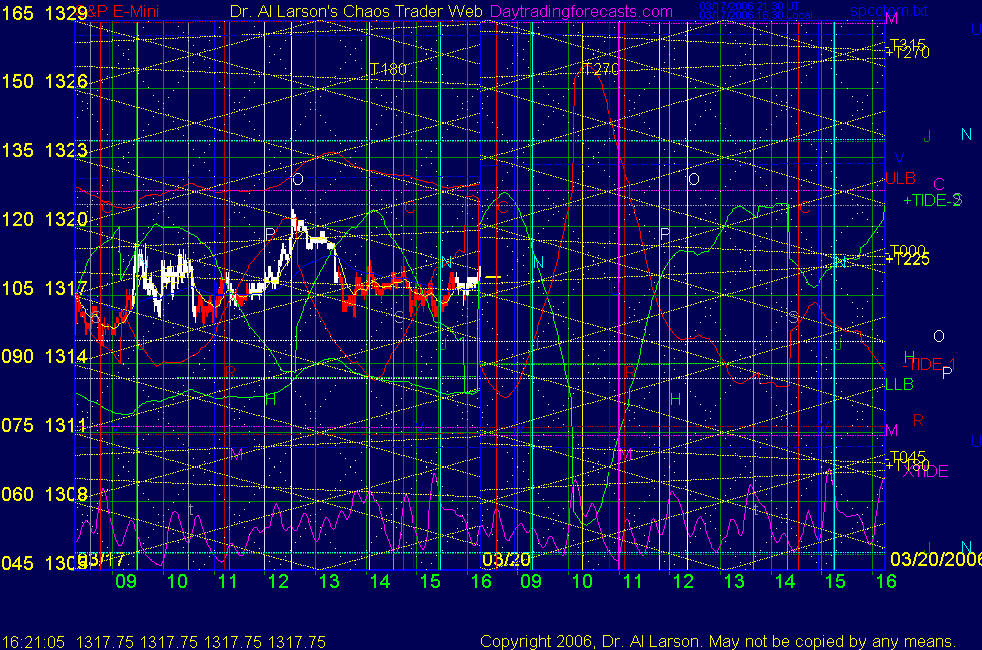Screen dimensions: 982x650
Task: Click the "075 1311" price axis label
Action: click(x=44, y=425)
